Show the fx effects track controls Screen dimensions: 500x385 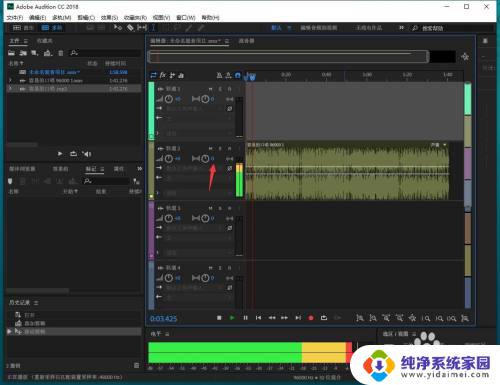162,75
